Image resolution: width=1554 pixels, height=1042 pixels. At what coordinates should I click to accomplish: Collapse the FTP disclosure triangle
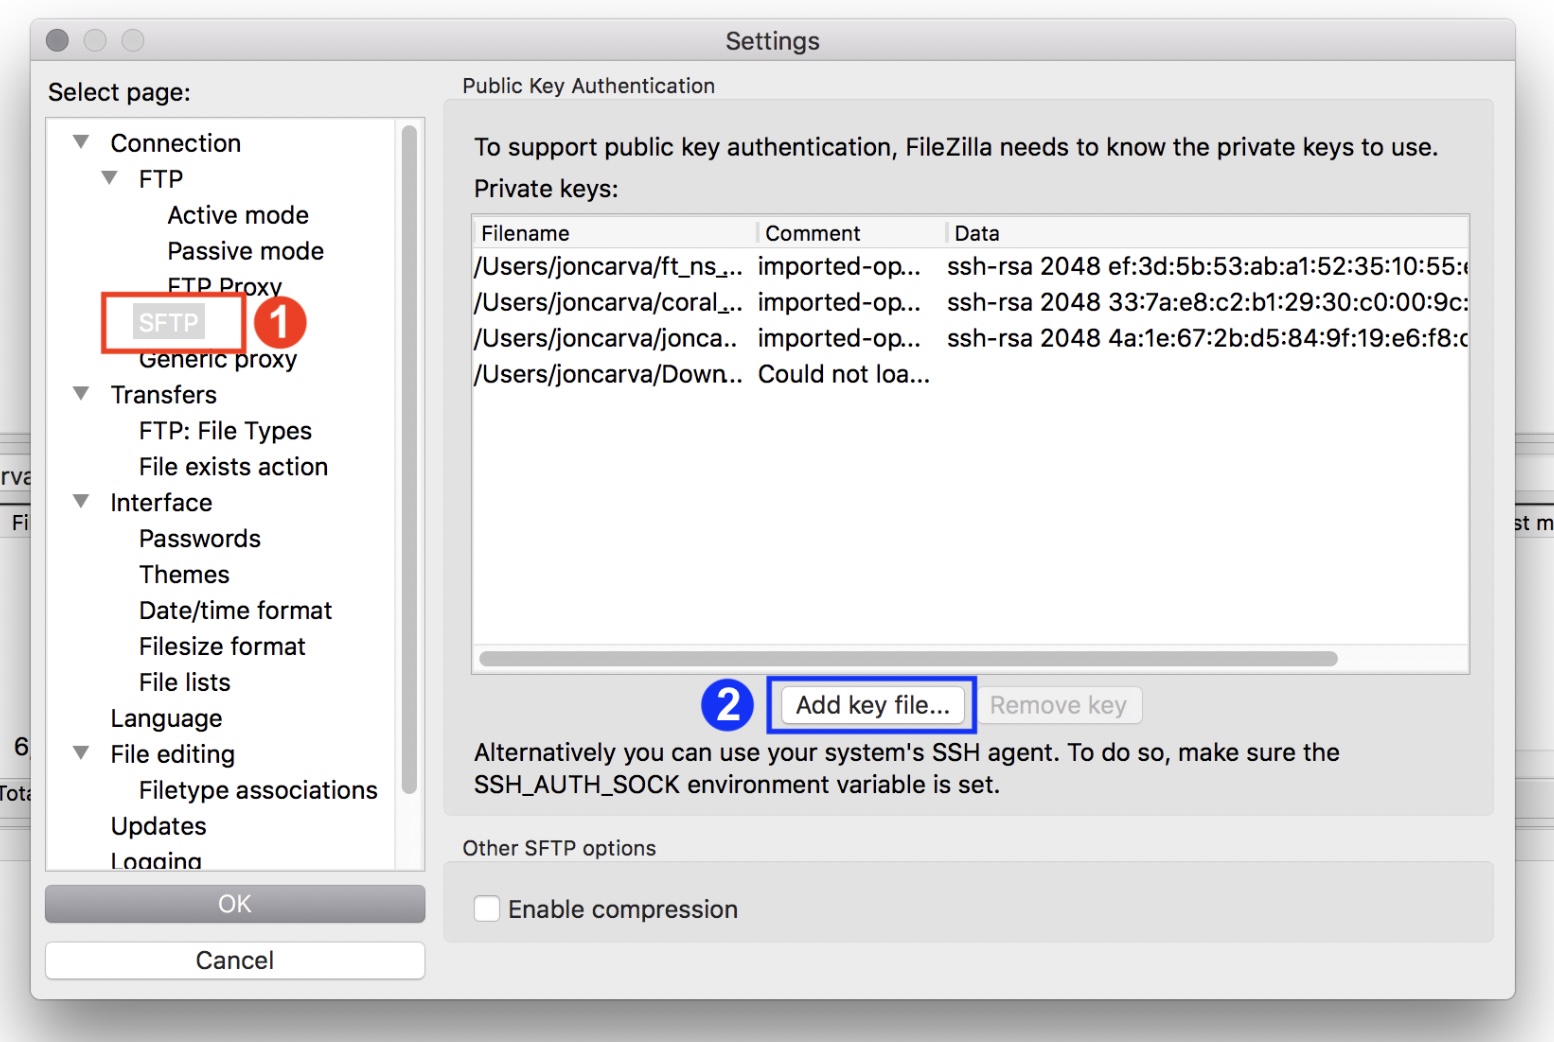[110, 178]
